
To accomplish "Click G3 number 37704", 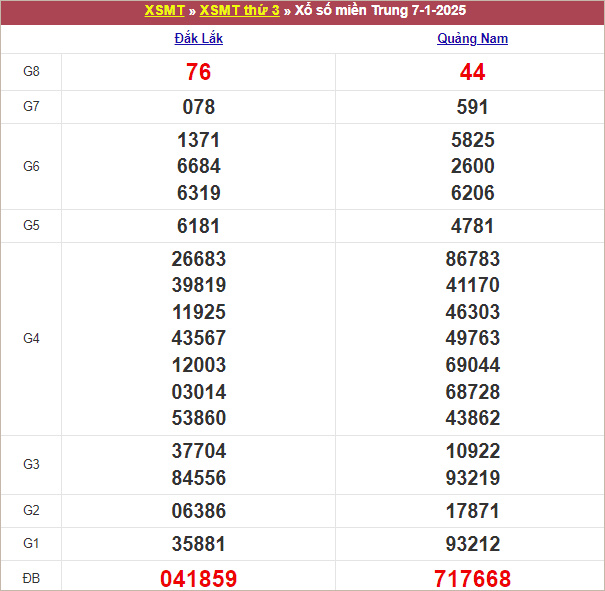I will coord(198,451).
